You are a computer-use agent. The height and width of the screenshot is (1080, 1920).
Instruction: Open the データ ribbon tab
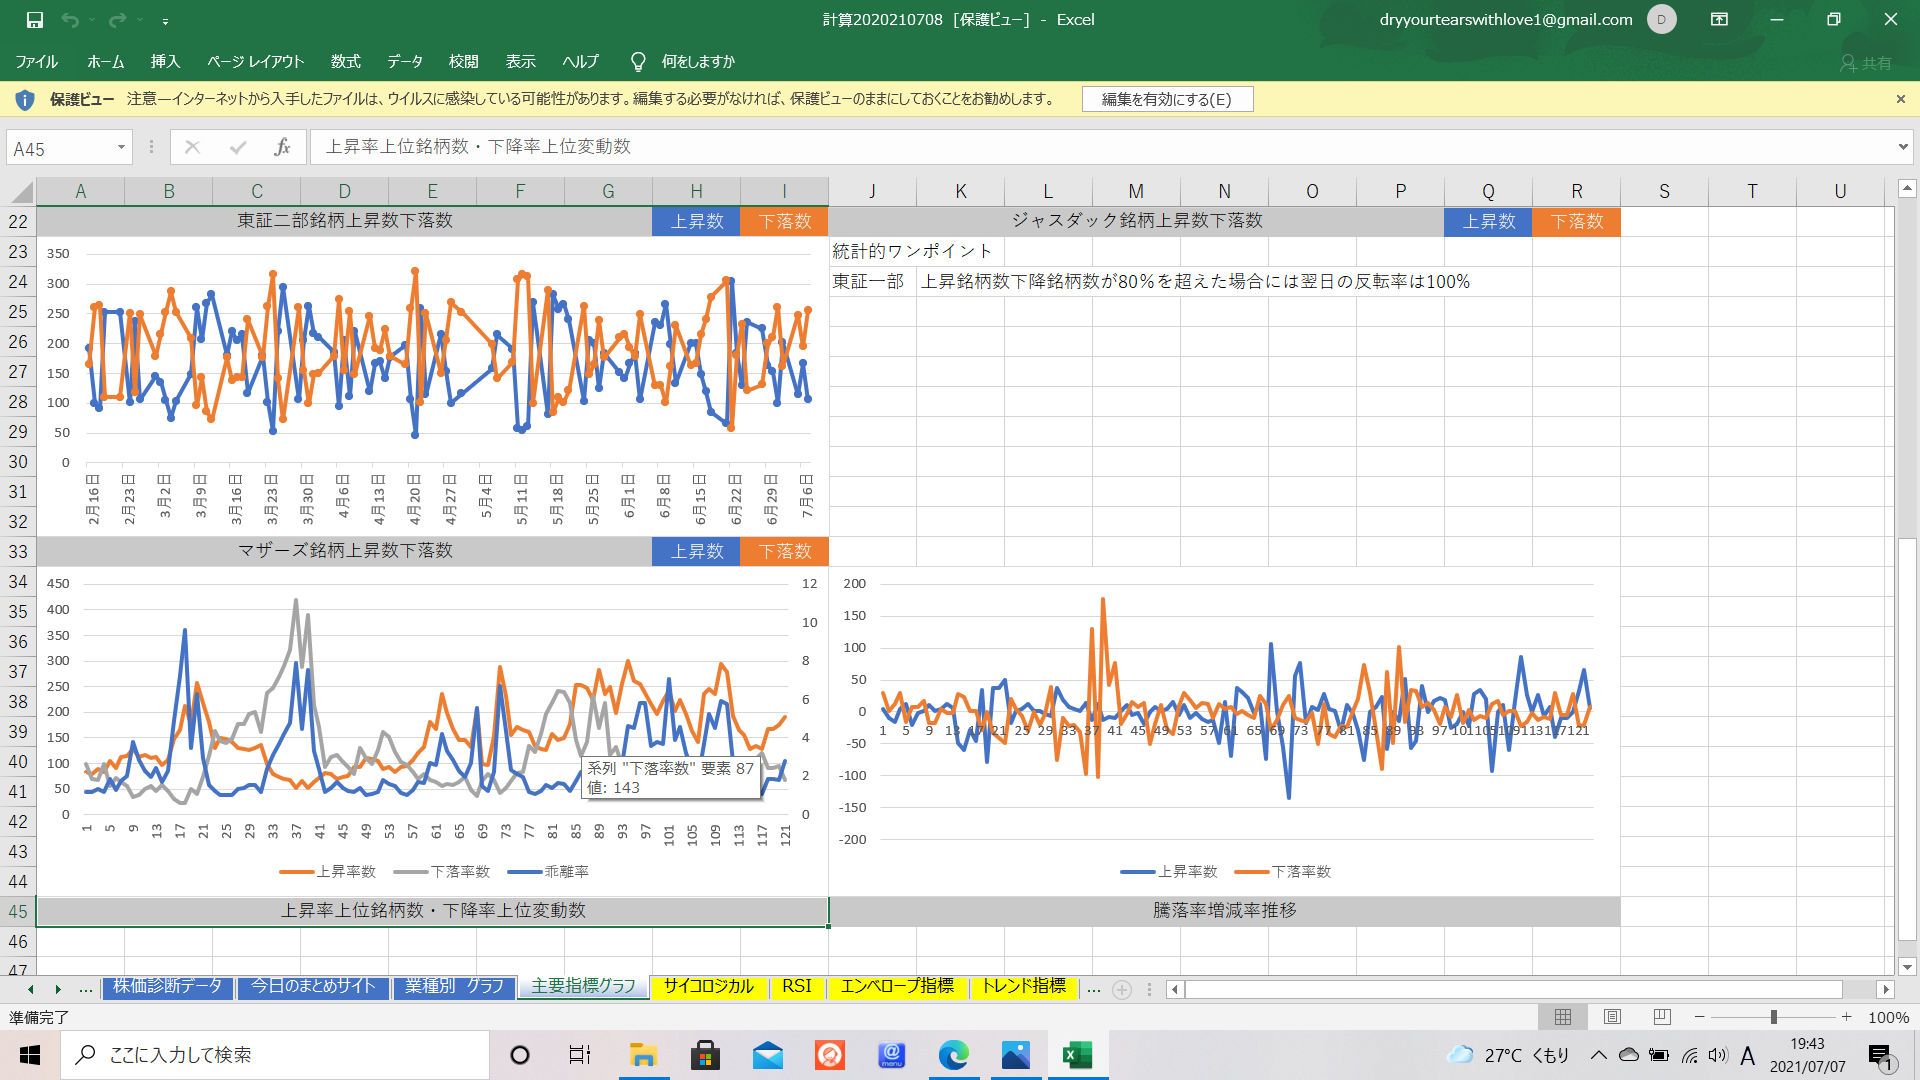pos(404,62)
